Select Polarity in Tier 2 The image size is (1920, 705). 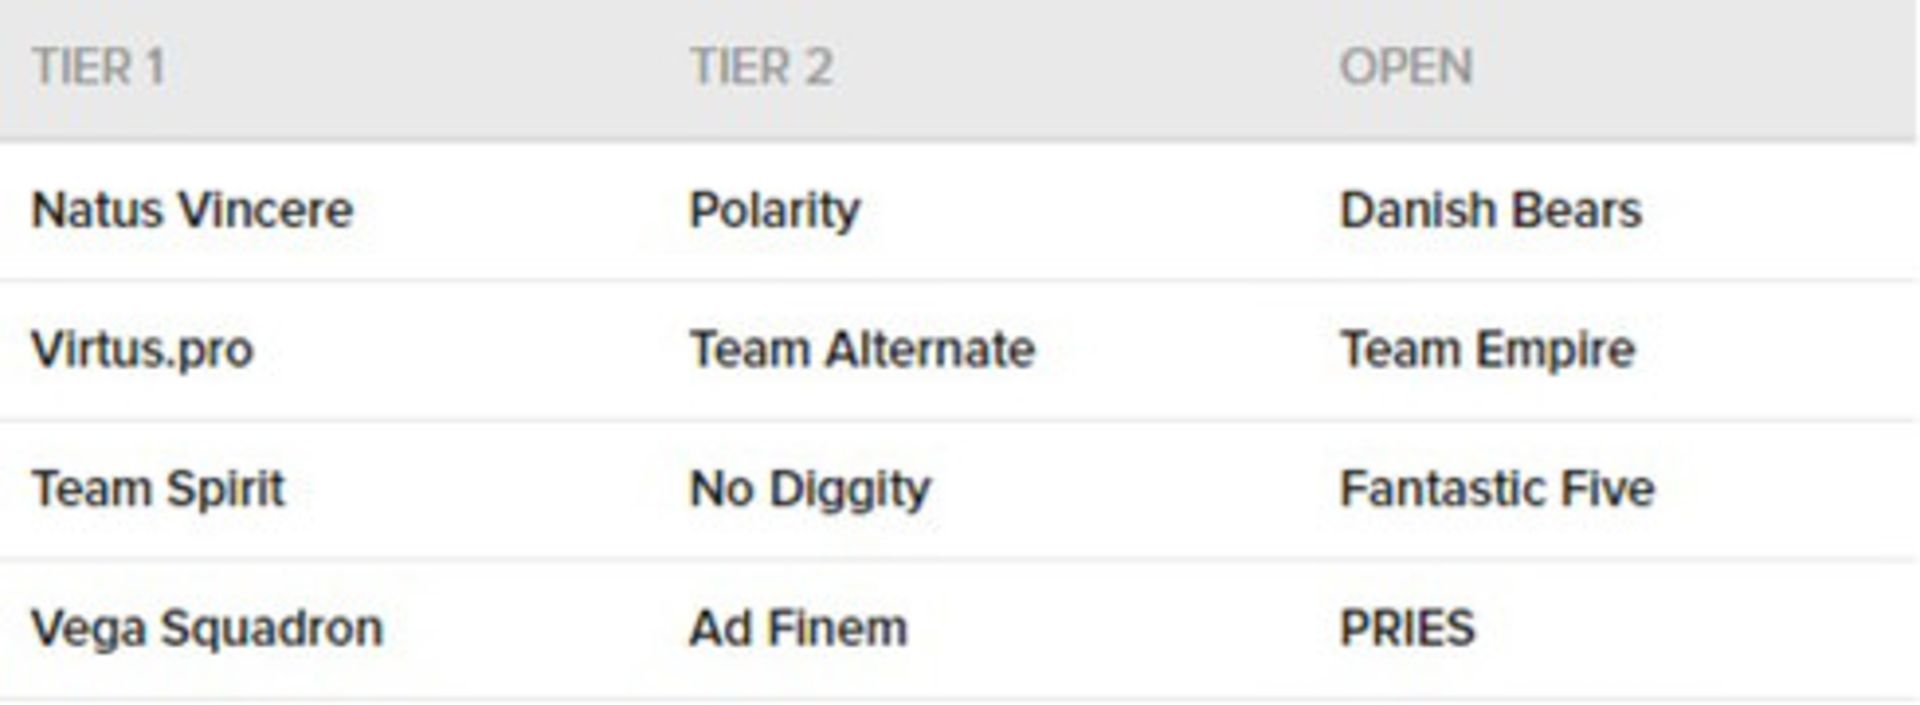[x=775, y=211]
